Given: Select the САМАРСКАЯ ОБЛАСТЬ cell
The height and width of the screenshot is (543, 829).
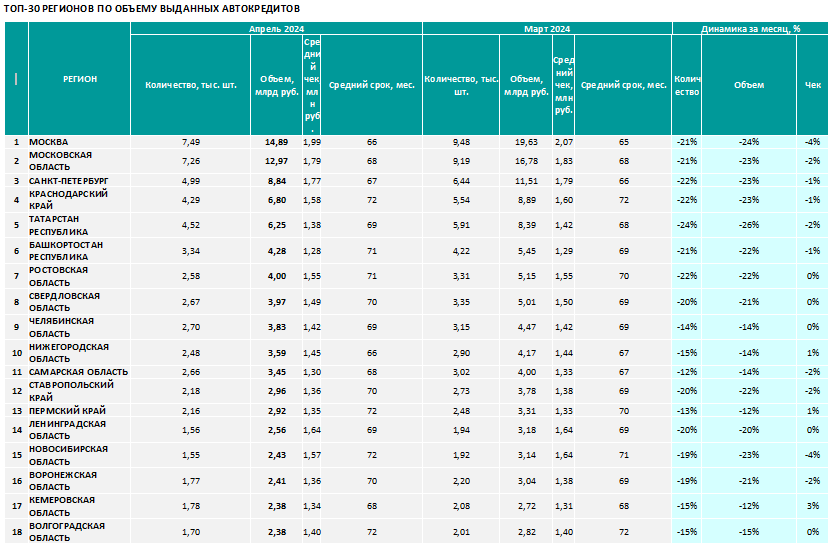Looking at the screenshot, I should click(78, 372).
